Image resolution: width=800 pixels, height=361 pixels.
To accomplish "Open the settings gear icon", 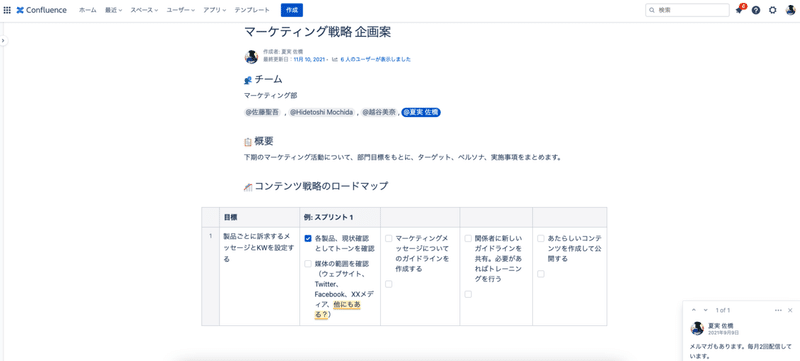I will pyautogui.click(x=772, y=10).
